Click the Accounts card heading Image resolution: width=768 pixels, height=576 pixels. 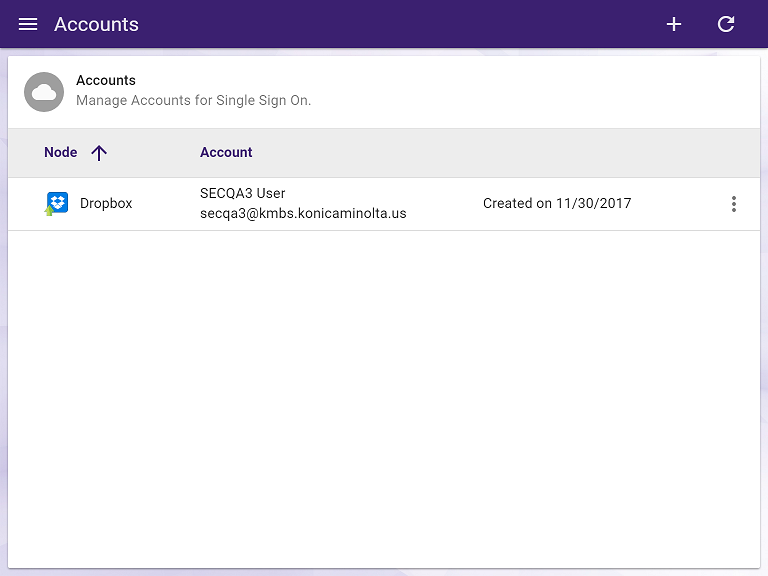coord(106,80)
